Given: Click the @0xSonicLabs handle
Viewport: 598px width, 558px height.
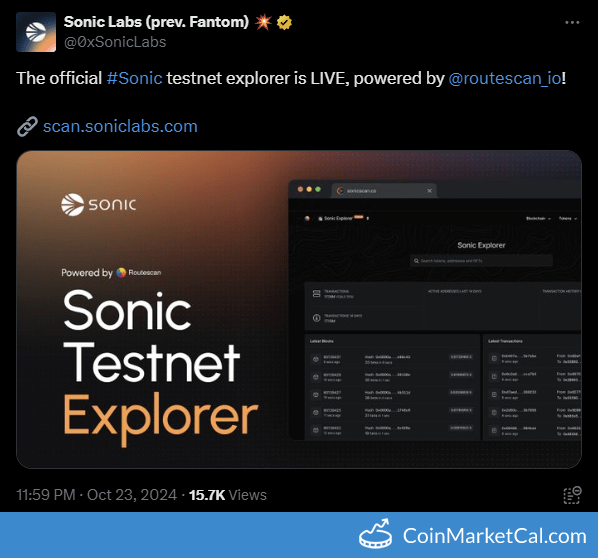Looking at the screenshot, I should pos(115,42).
